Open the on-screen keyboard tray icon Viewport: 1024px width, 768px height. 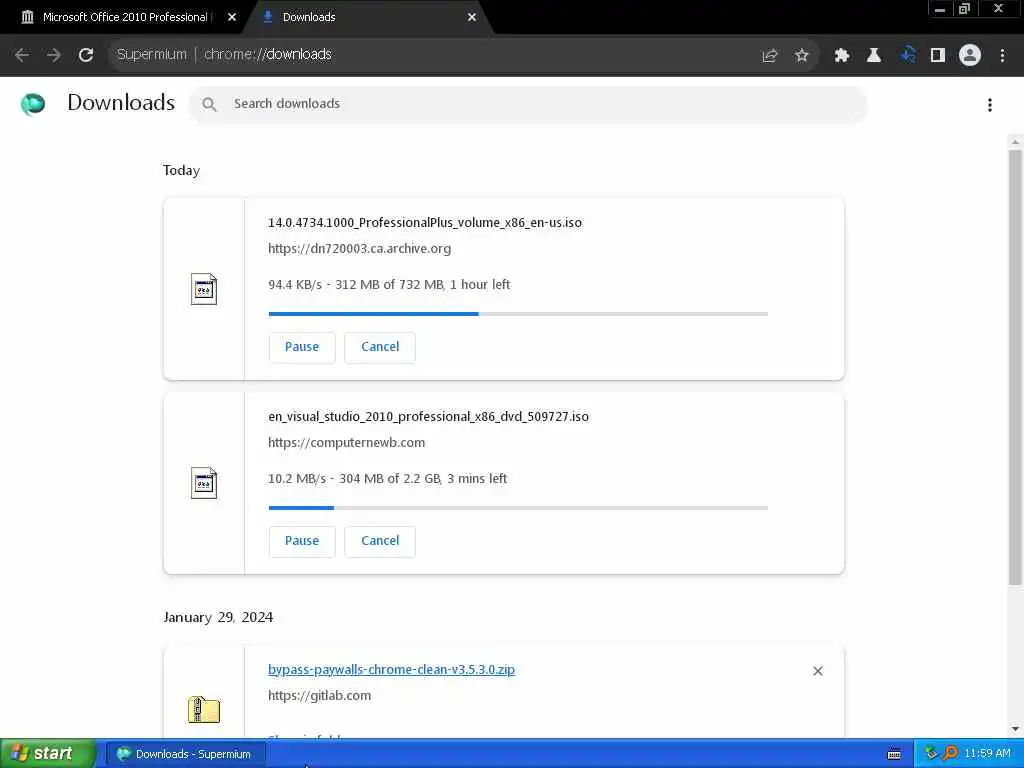coord(894,754)
